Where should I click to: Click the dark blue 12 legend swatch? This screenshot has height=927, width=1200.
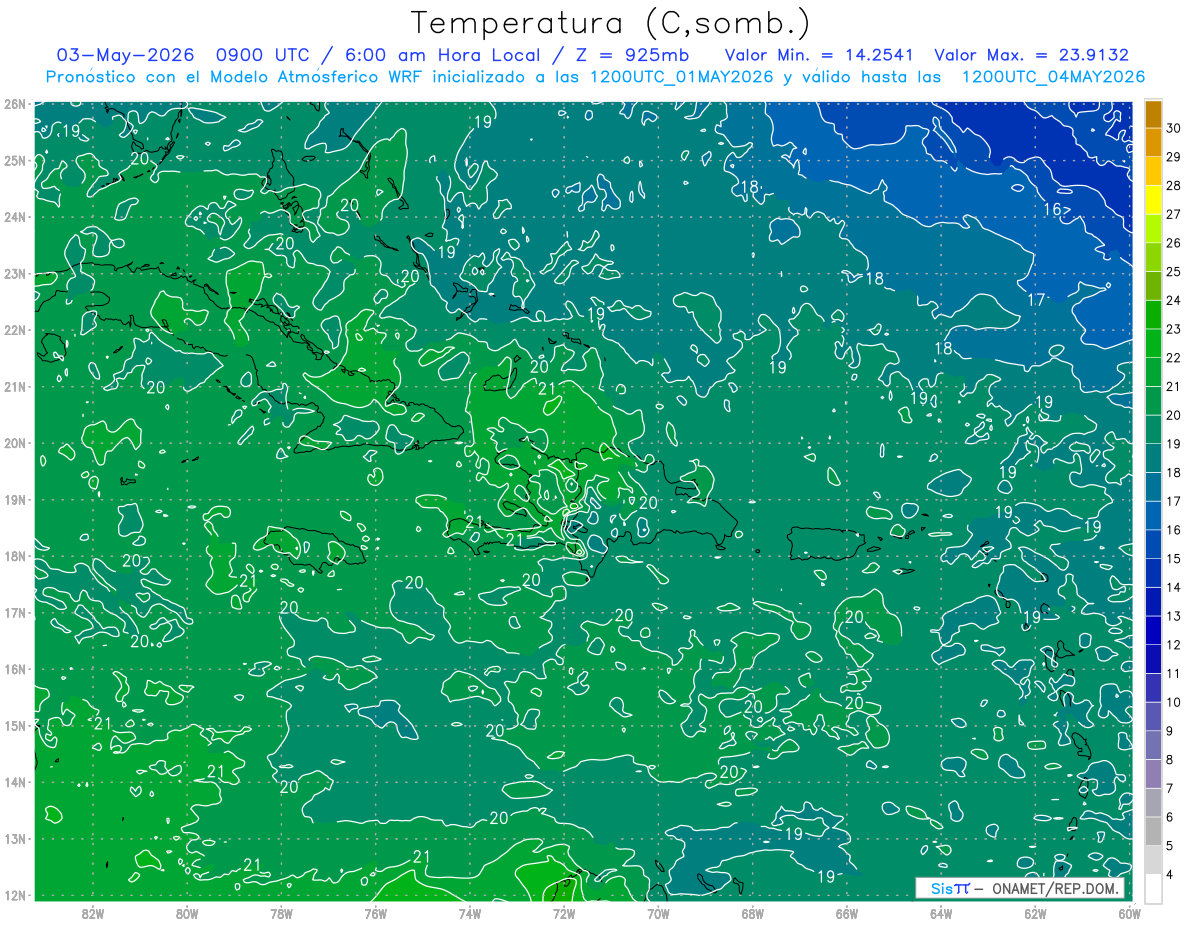pyautogui.click(x=1153, y=630)
